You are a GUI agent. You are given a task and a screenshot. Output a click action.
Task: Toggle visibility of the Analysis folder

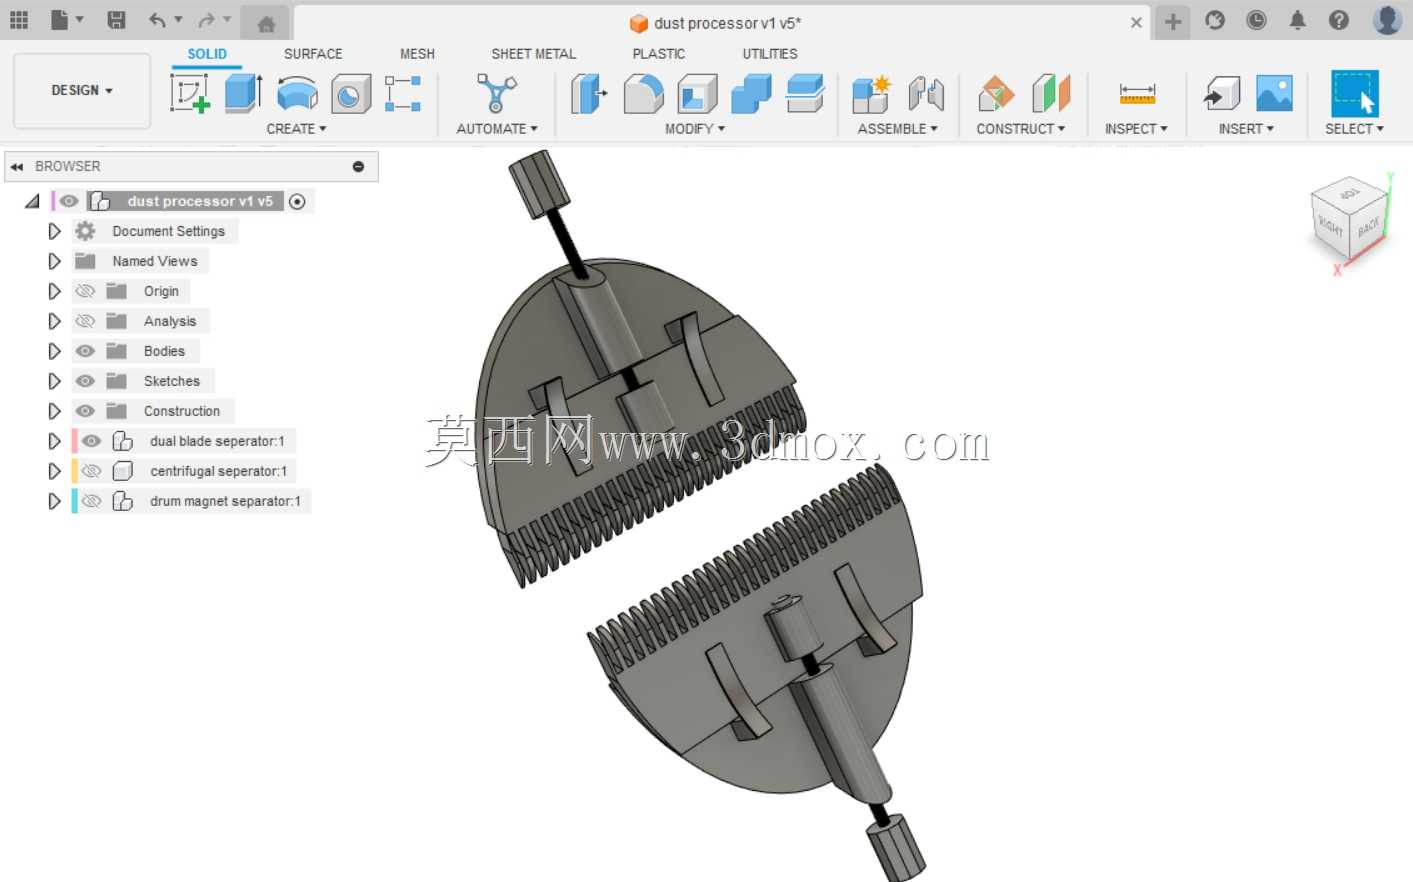pos(86,321)
